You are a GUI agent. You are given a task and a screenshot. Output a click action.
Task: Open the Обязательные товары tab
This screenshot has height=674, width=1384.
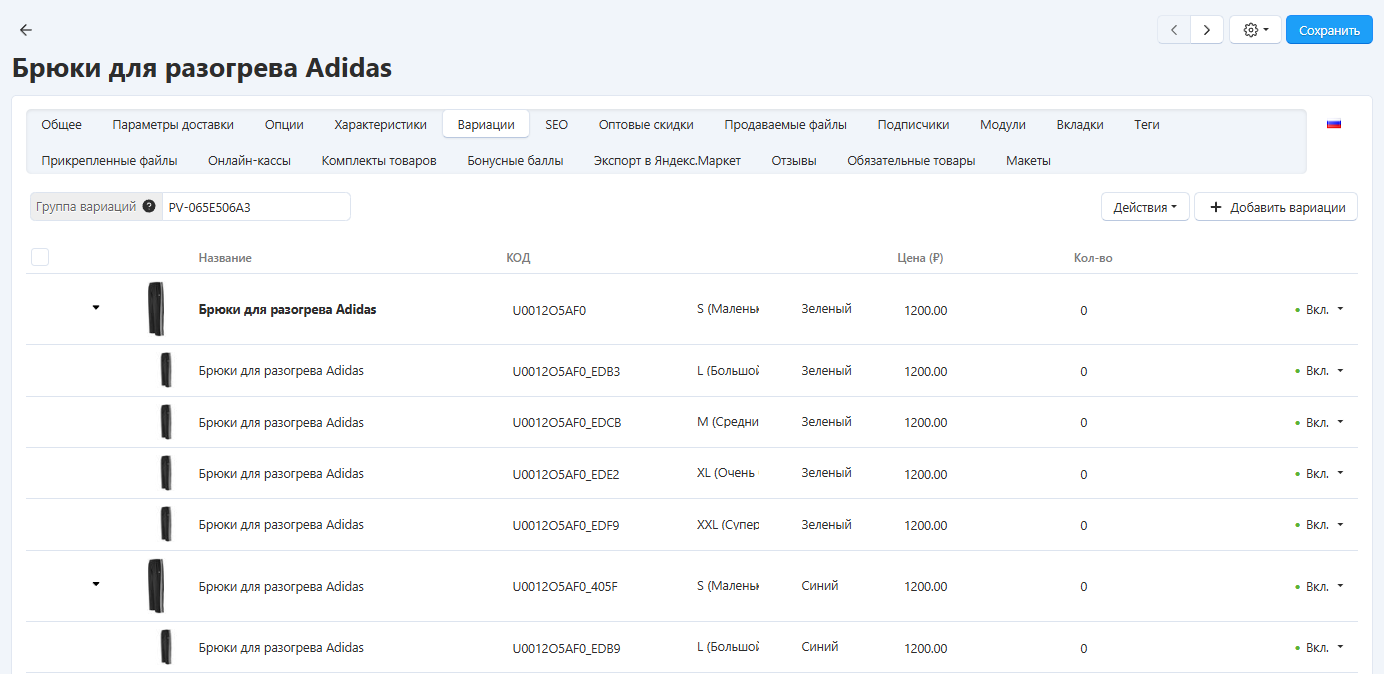pos(911,160)
